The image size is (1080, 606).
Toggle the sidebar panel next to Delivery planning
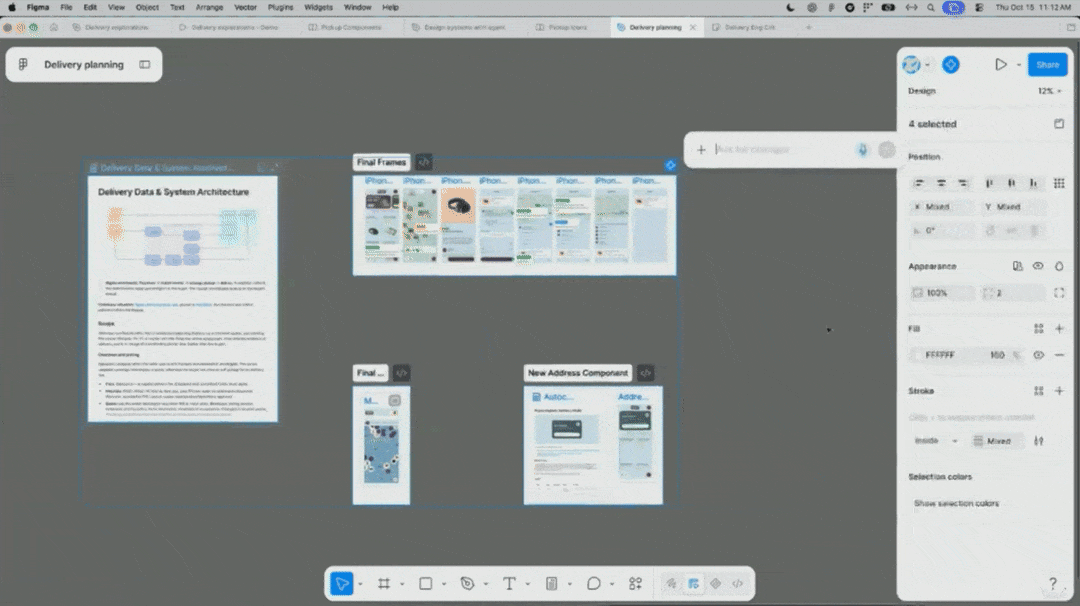145,65
